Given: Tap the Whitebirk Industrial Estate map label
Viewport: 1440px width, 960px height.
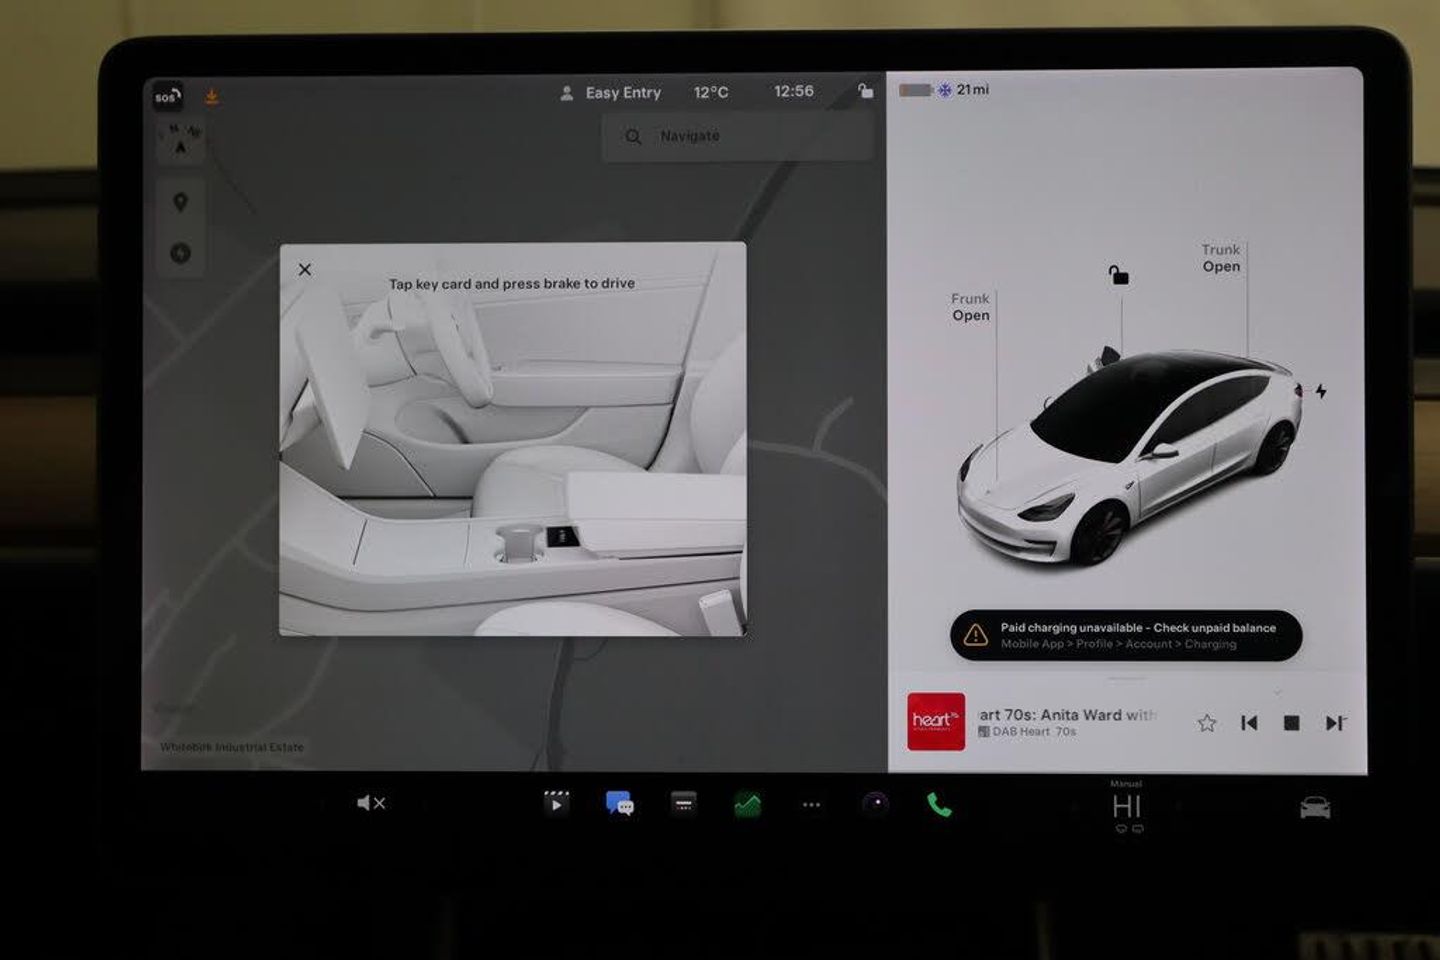Looking at the screenshot, I should pyautogui.click(x=232, y=747).
